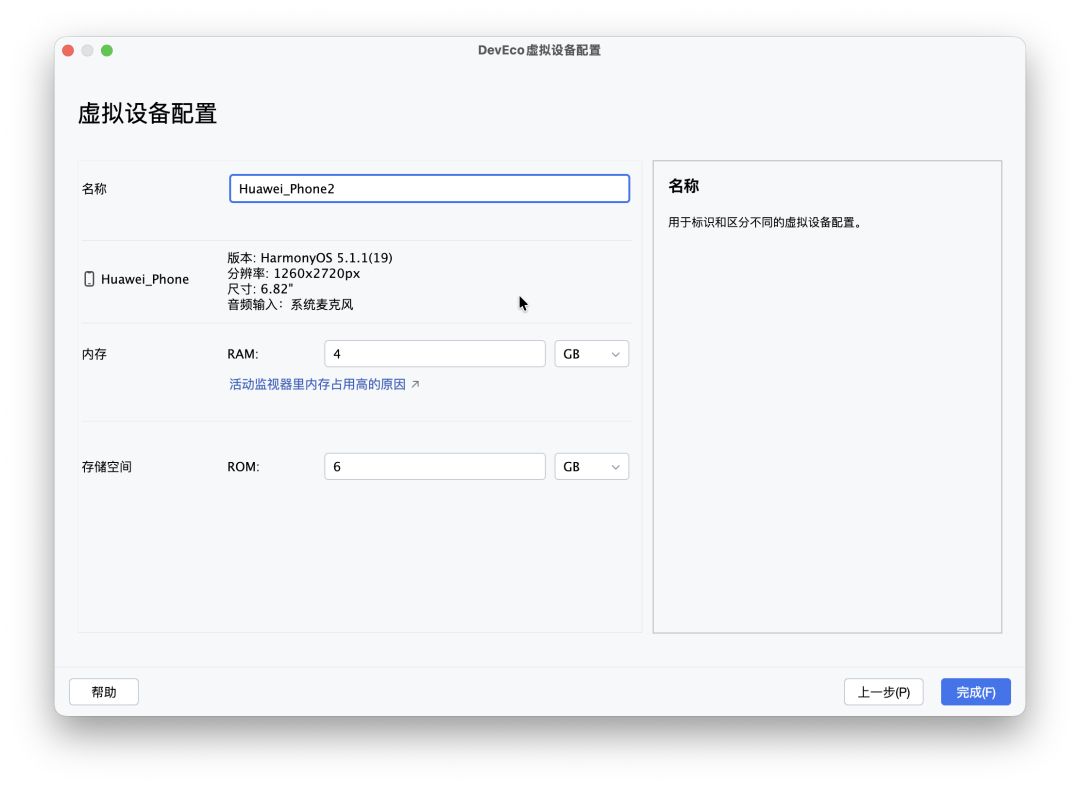Click the 存储空间 storage label

pos(107,467)
